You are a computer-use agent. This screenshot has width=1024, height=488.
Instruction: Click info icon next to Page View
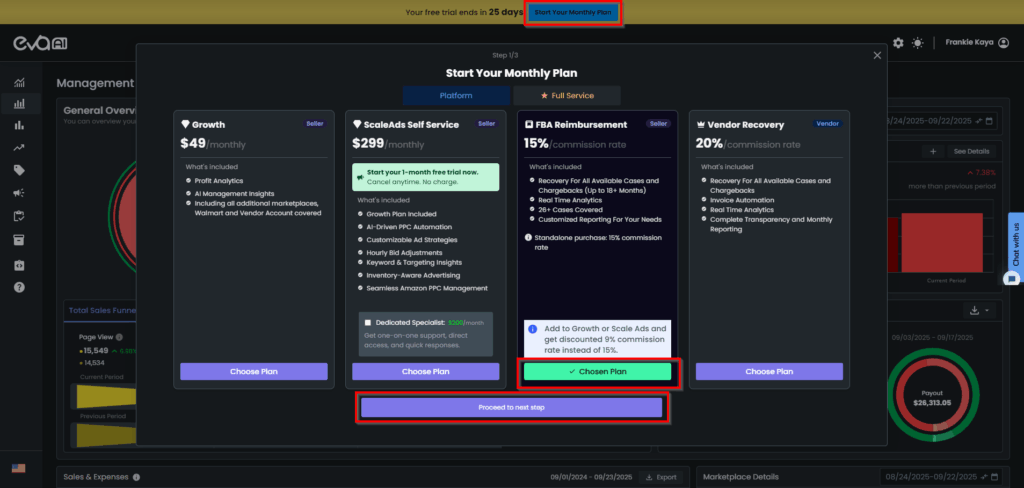click(x=119, y=337)
